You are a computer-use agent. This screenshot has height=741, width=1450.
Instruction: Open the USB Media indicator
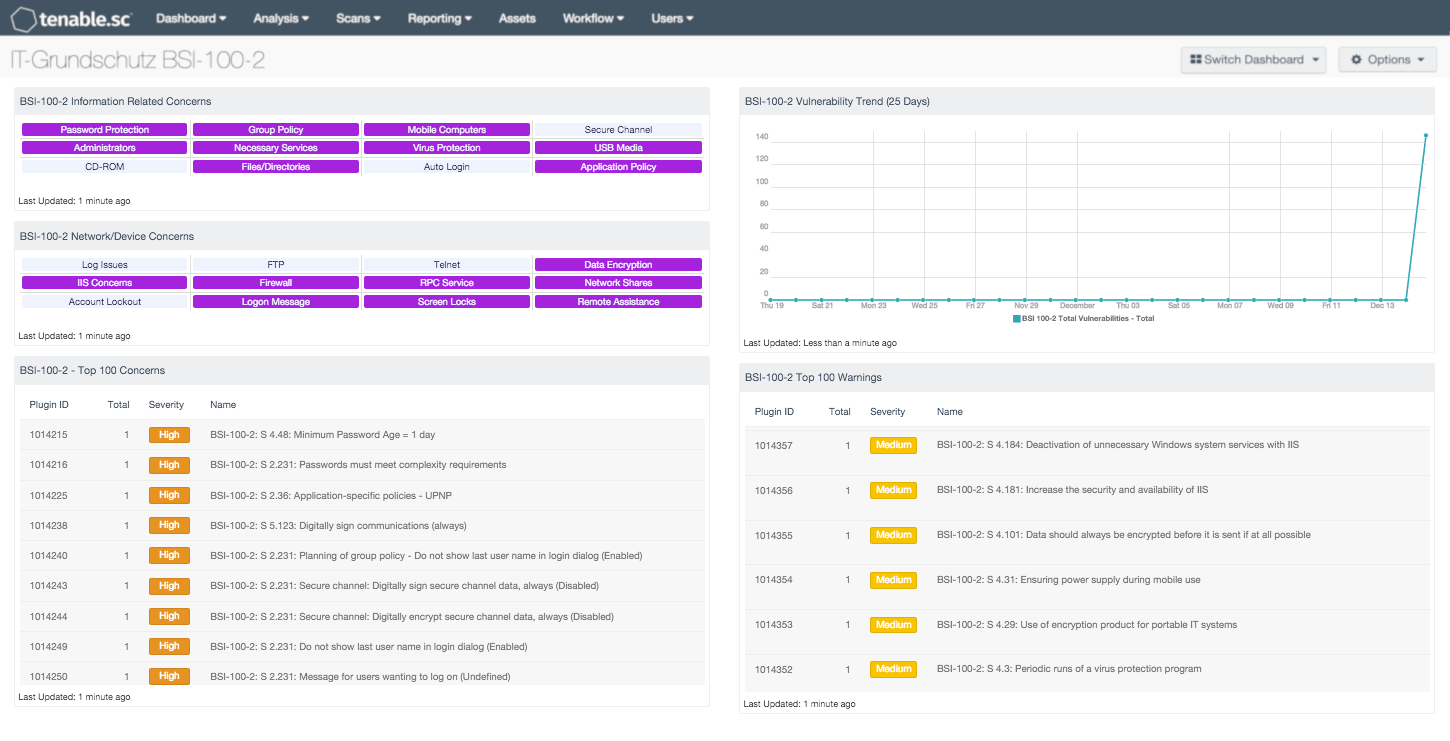618,148
